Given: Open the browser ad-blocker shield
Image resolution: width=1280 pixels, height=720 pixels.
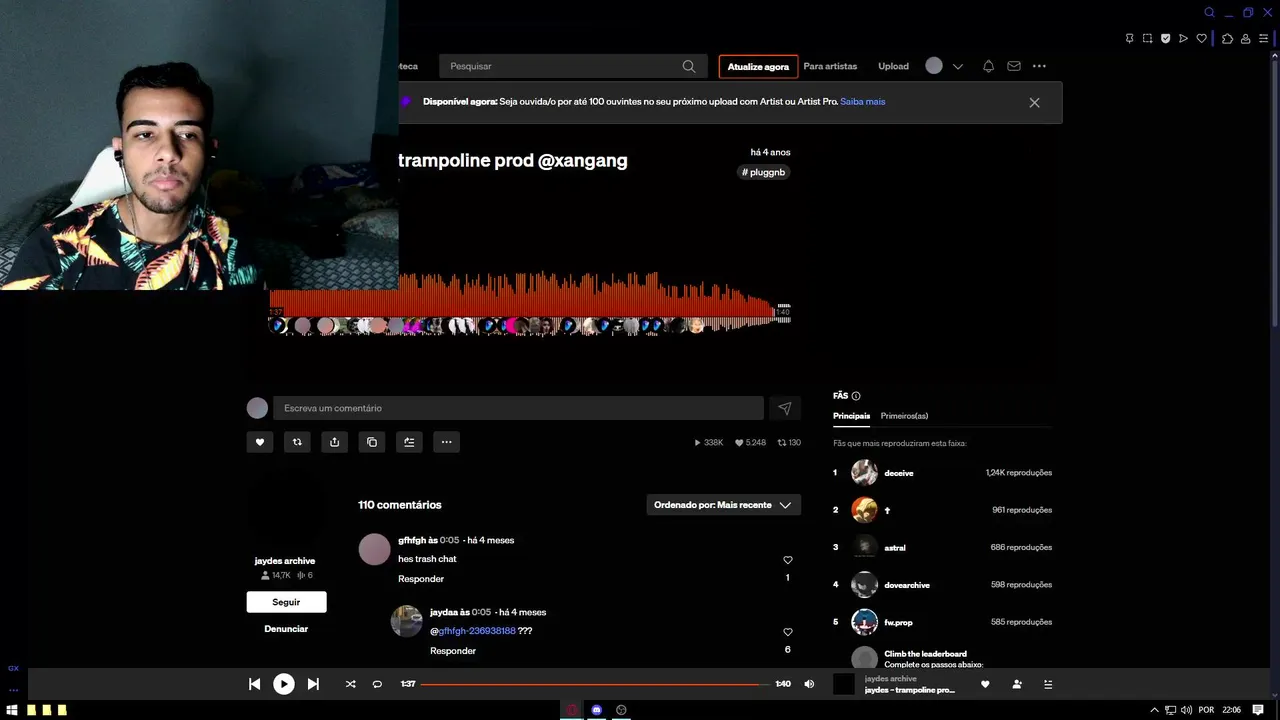Looking at the screenshot, I should tap(1165, 39).
